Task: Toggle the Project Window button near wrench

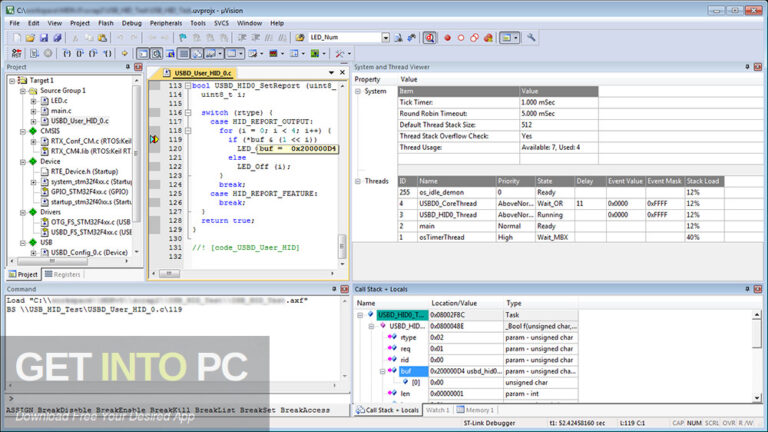Action: coord(506,38)
